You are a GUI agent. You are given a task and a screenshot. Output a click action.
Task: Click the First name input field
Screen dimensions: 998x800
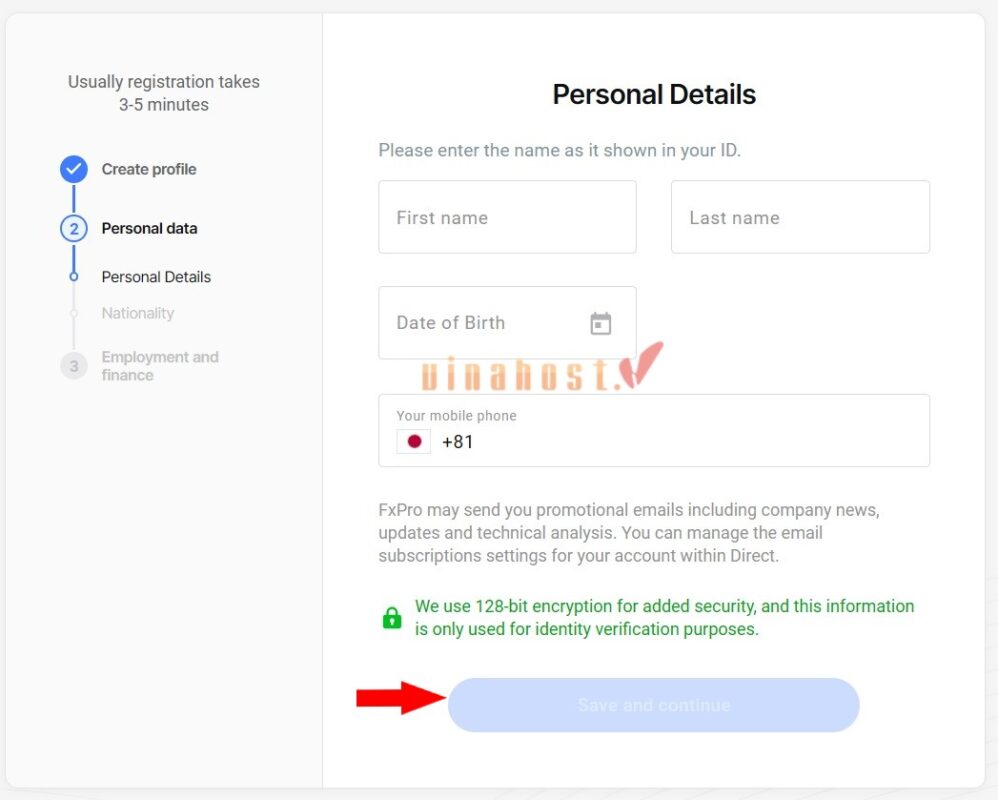click(x=507, y=217)
